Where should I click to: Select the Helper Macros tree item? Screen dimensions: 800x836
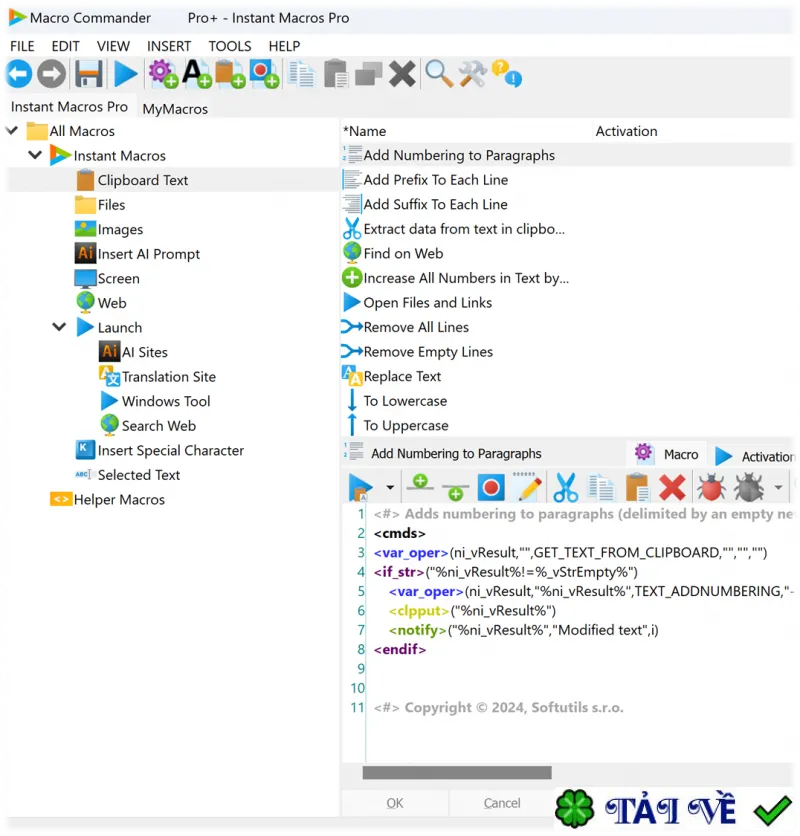click(119, 499)
